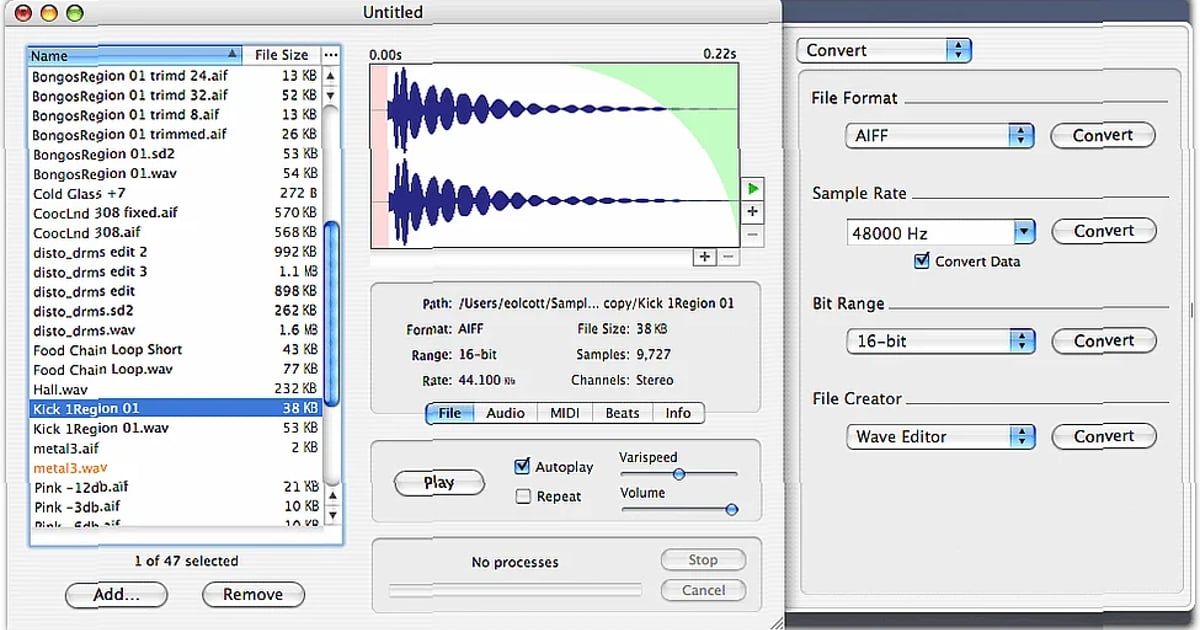The height and width of the screenshot is (630, 1200).
Task: Open the Sample Rate 48000 Hz dropdown
Action: 1024,231
